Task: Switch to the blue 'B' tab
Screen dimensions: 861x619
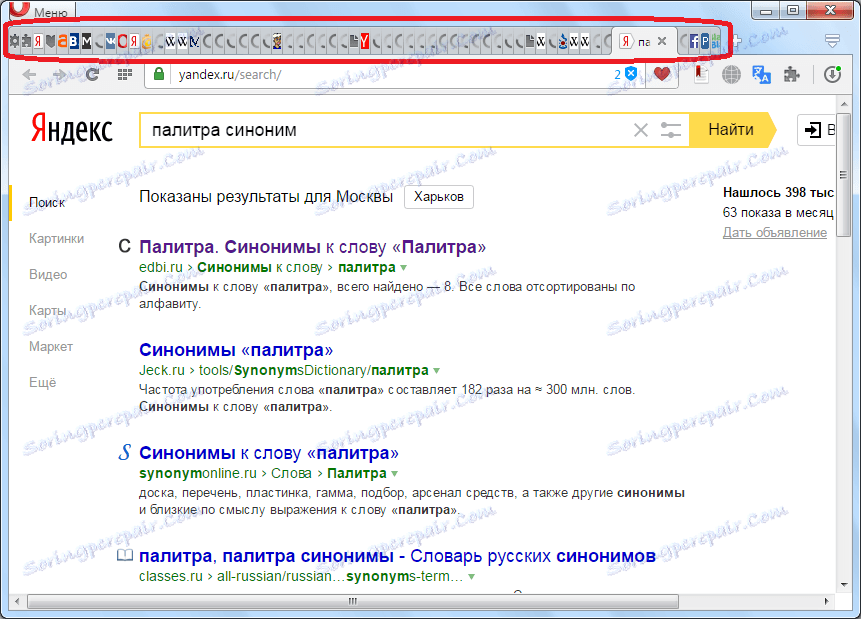Action: click(74, 41)
